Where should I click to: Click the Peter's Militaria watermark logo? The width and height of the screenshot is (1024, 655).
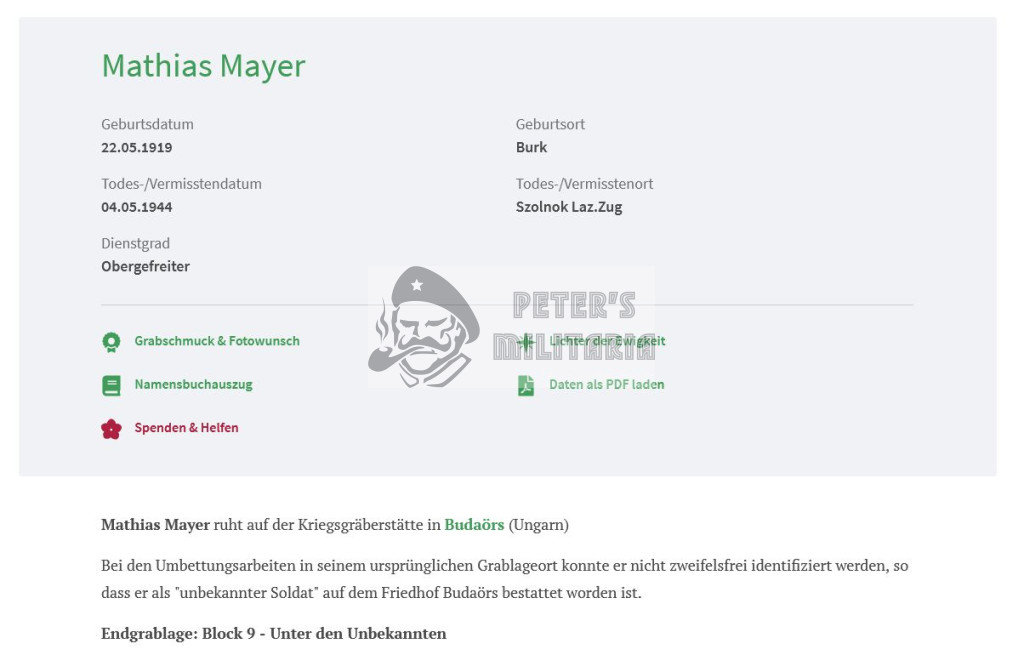(x=511, y=327)
